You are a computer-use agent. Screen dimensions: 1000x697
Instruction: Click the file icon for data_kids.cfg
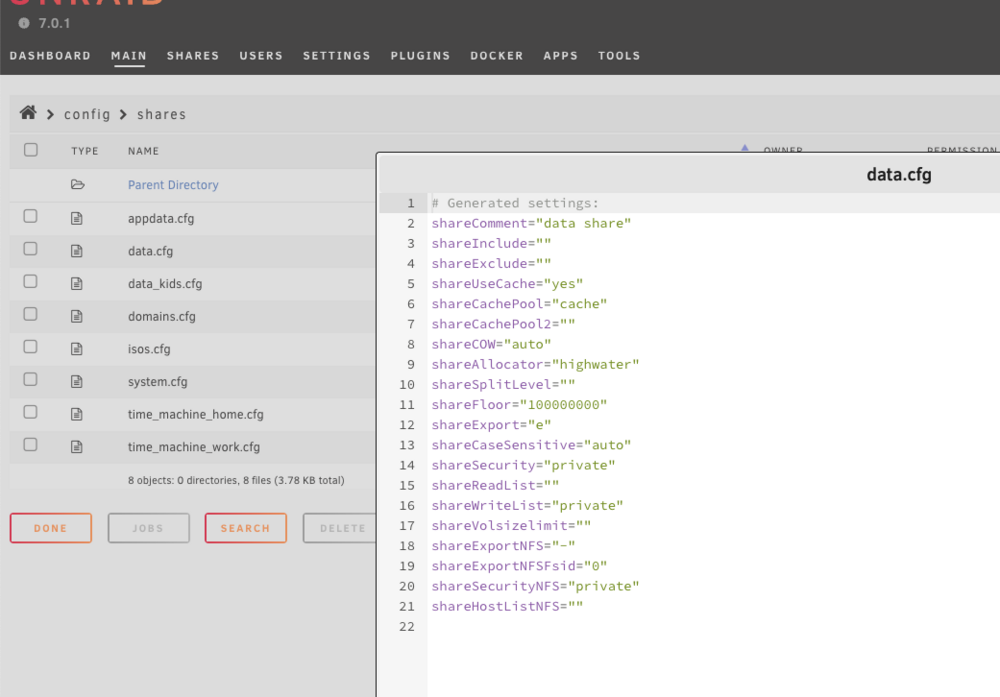click(x=77, y=283)
